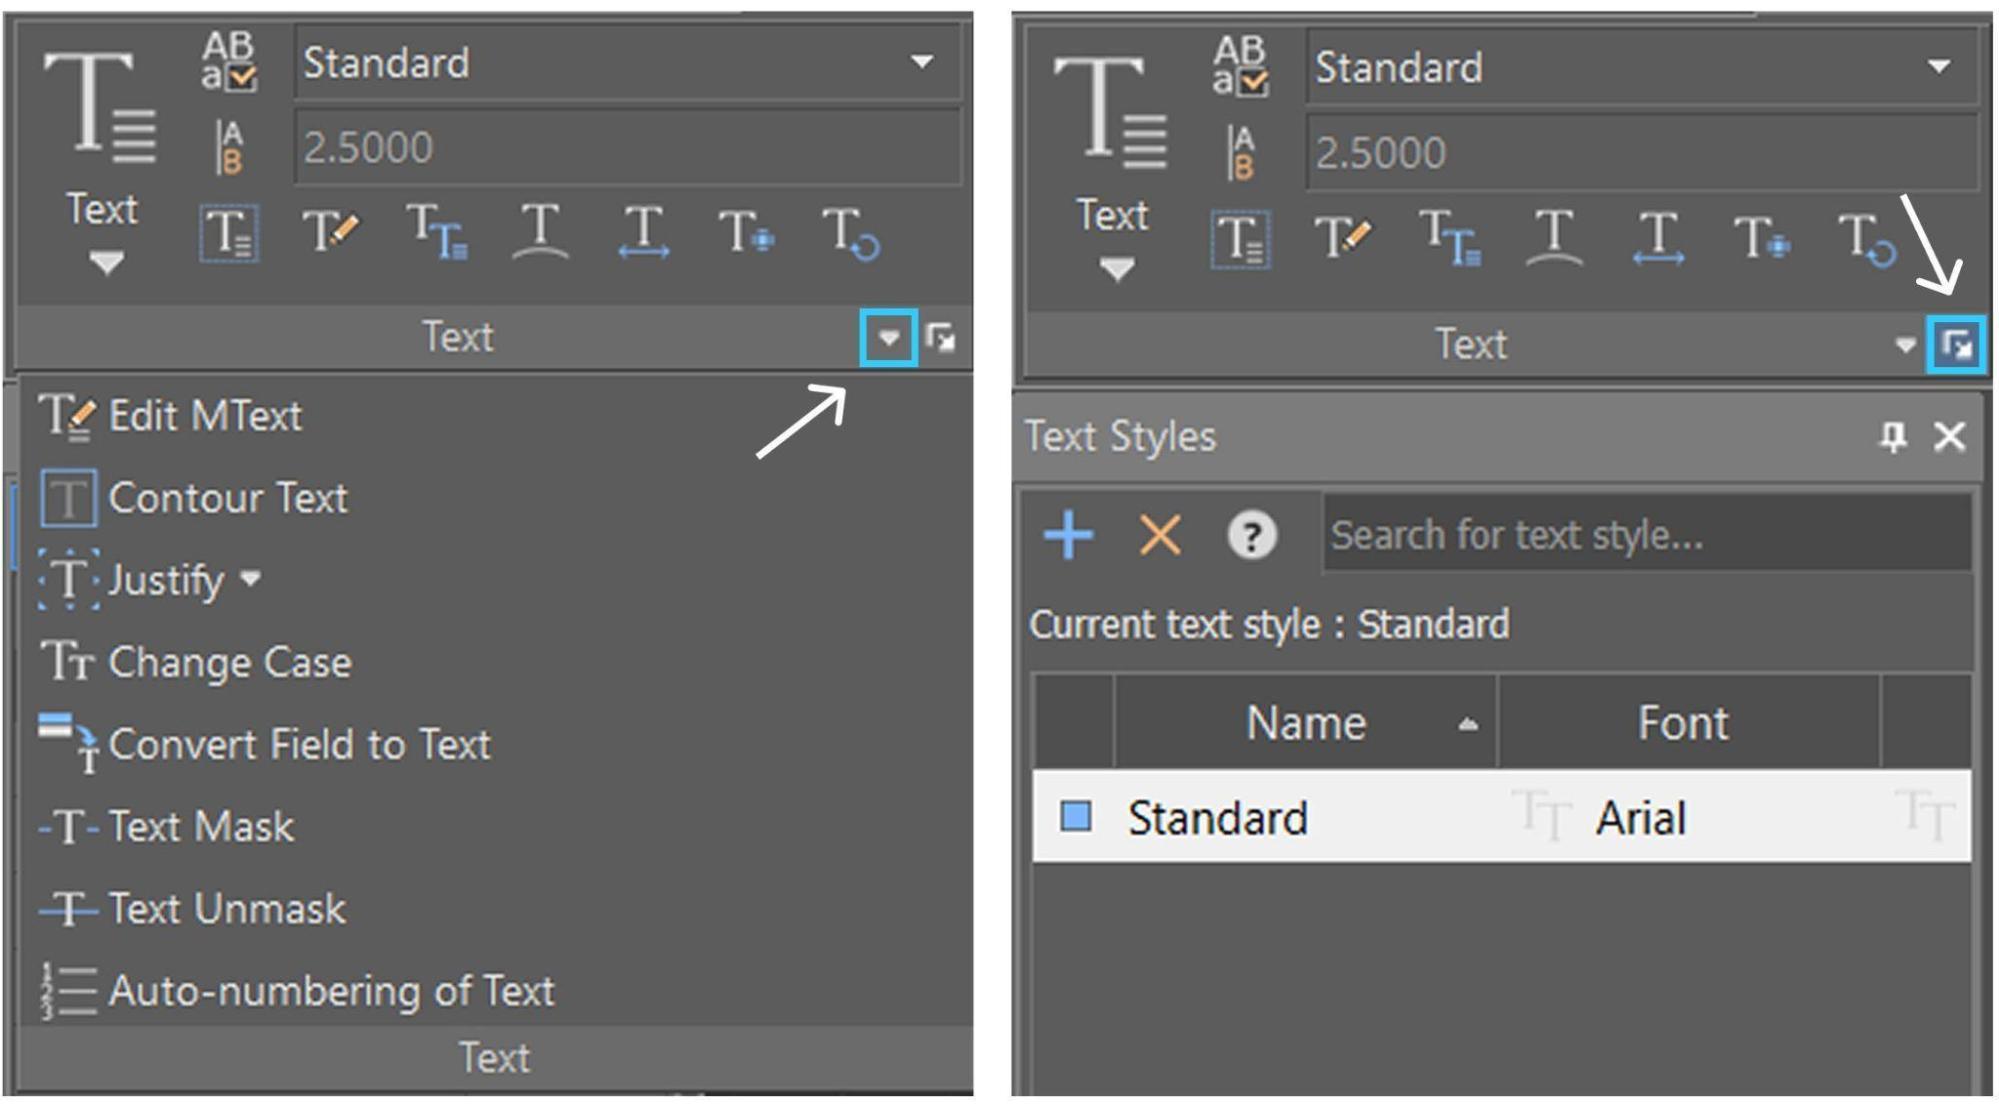
Task: Click Auto-numbering of Text icon
Action: [67, 991]
